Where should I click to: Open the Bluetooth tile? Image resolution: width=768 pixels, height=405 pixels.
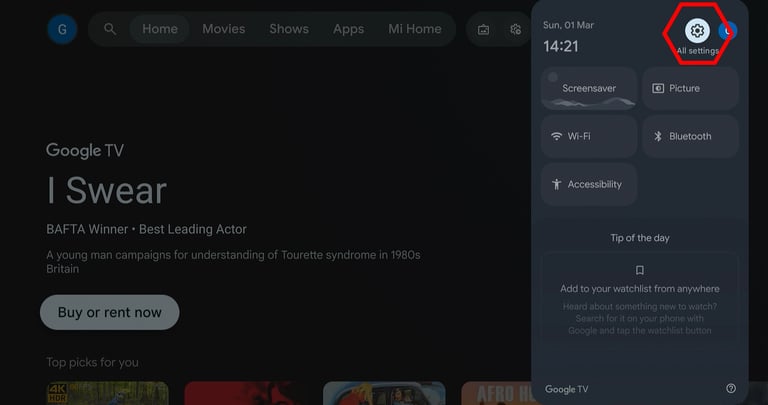690,136
